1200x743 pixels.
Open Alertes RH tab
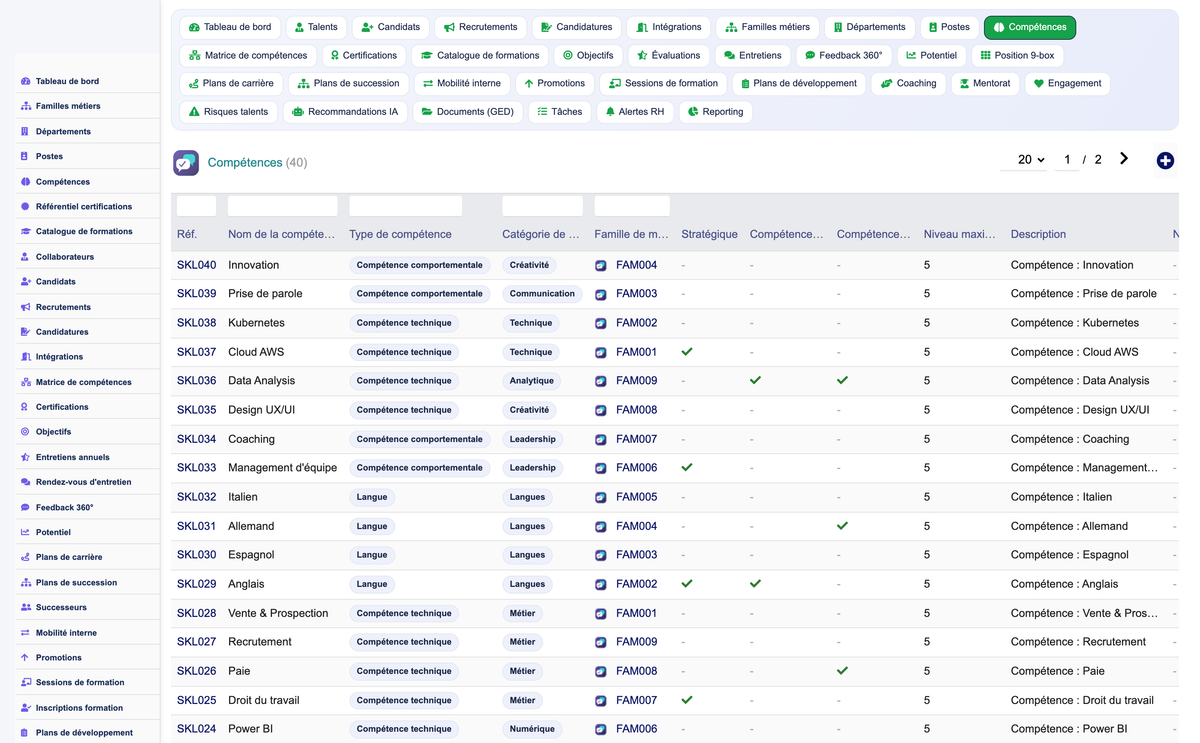point(635,112)
